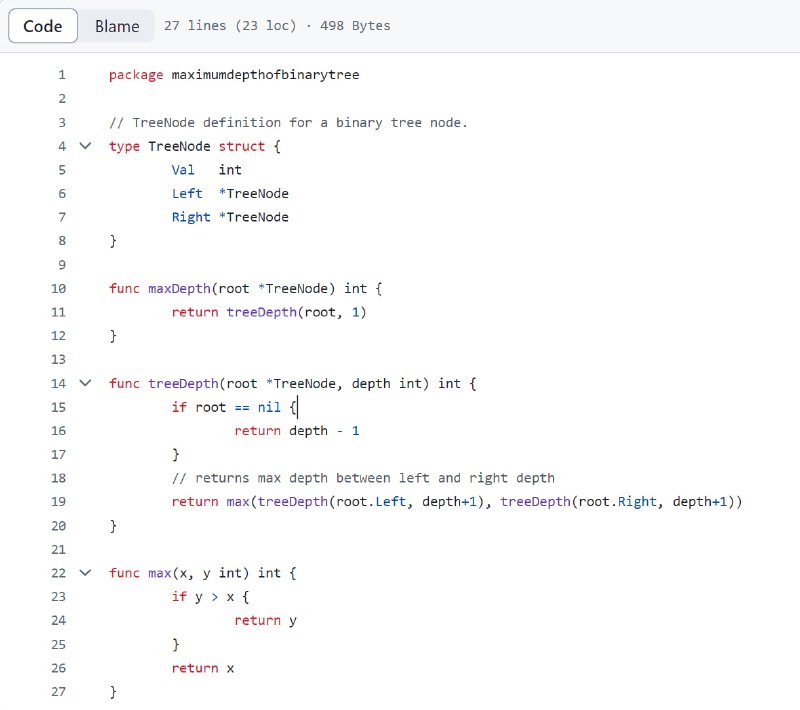Click the 'int' type on line 5

point(230,170)
